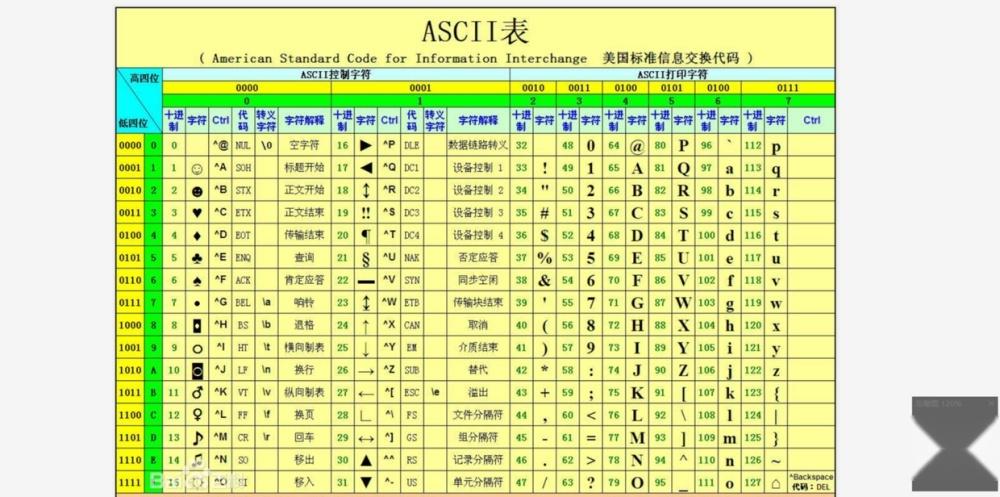Select the '否定应答' description cell
The height and width of the screenshot is (497, 1000).
click(x=478, y=258)
